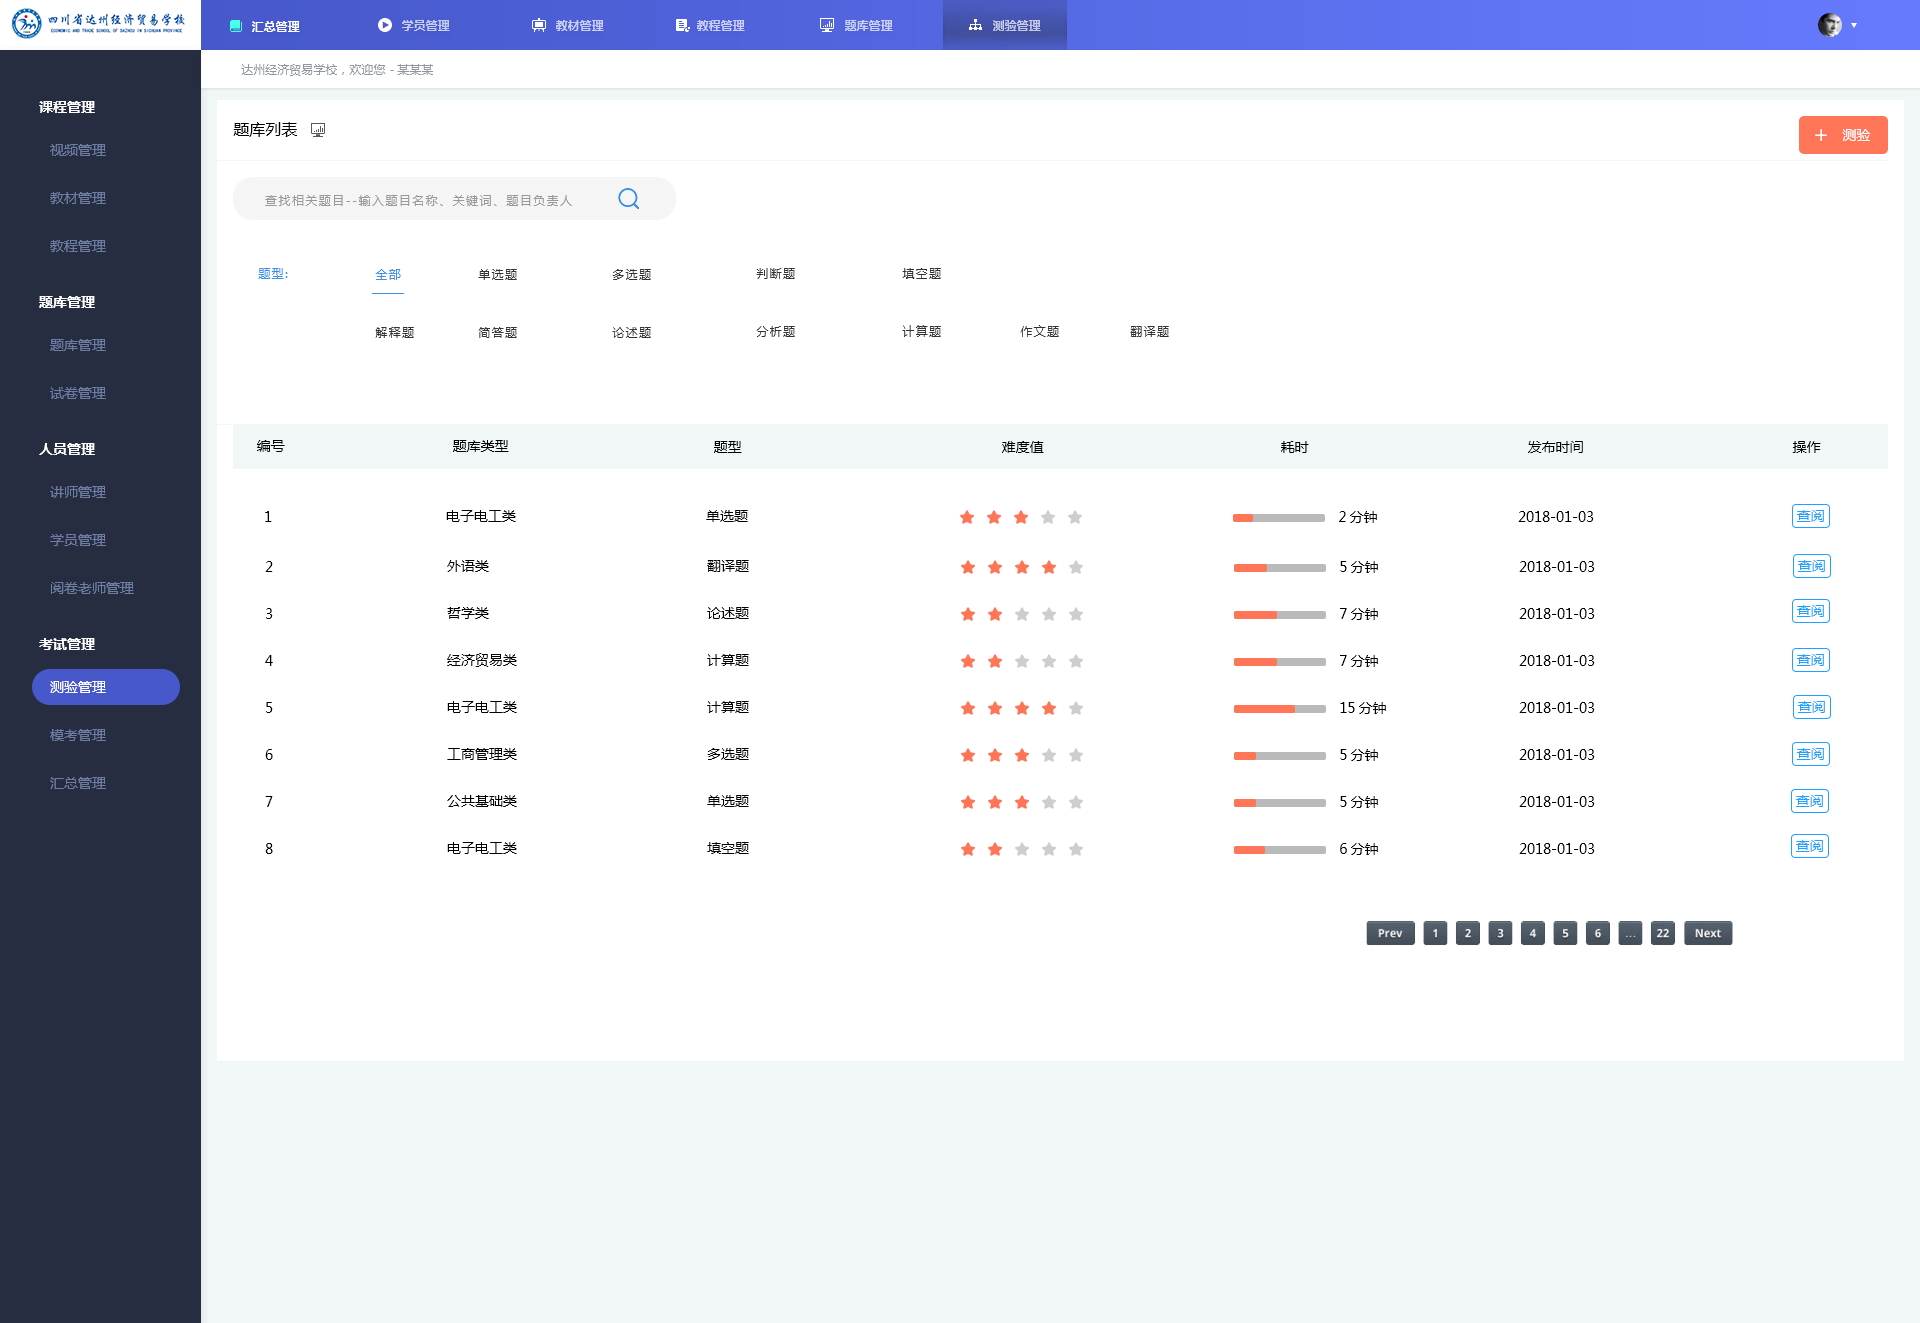Viewport: 1920px width, 1323px height.
Task: Filter by 多选题 question type
Action: pos(631,274)
